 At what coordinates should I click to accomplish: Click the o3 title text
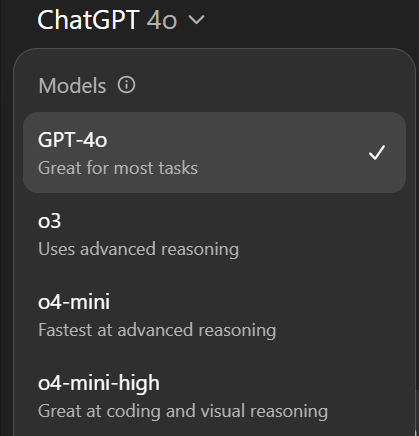(49, 221)
